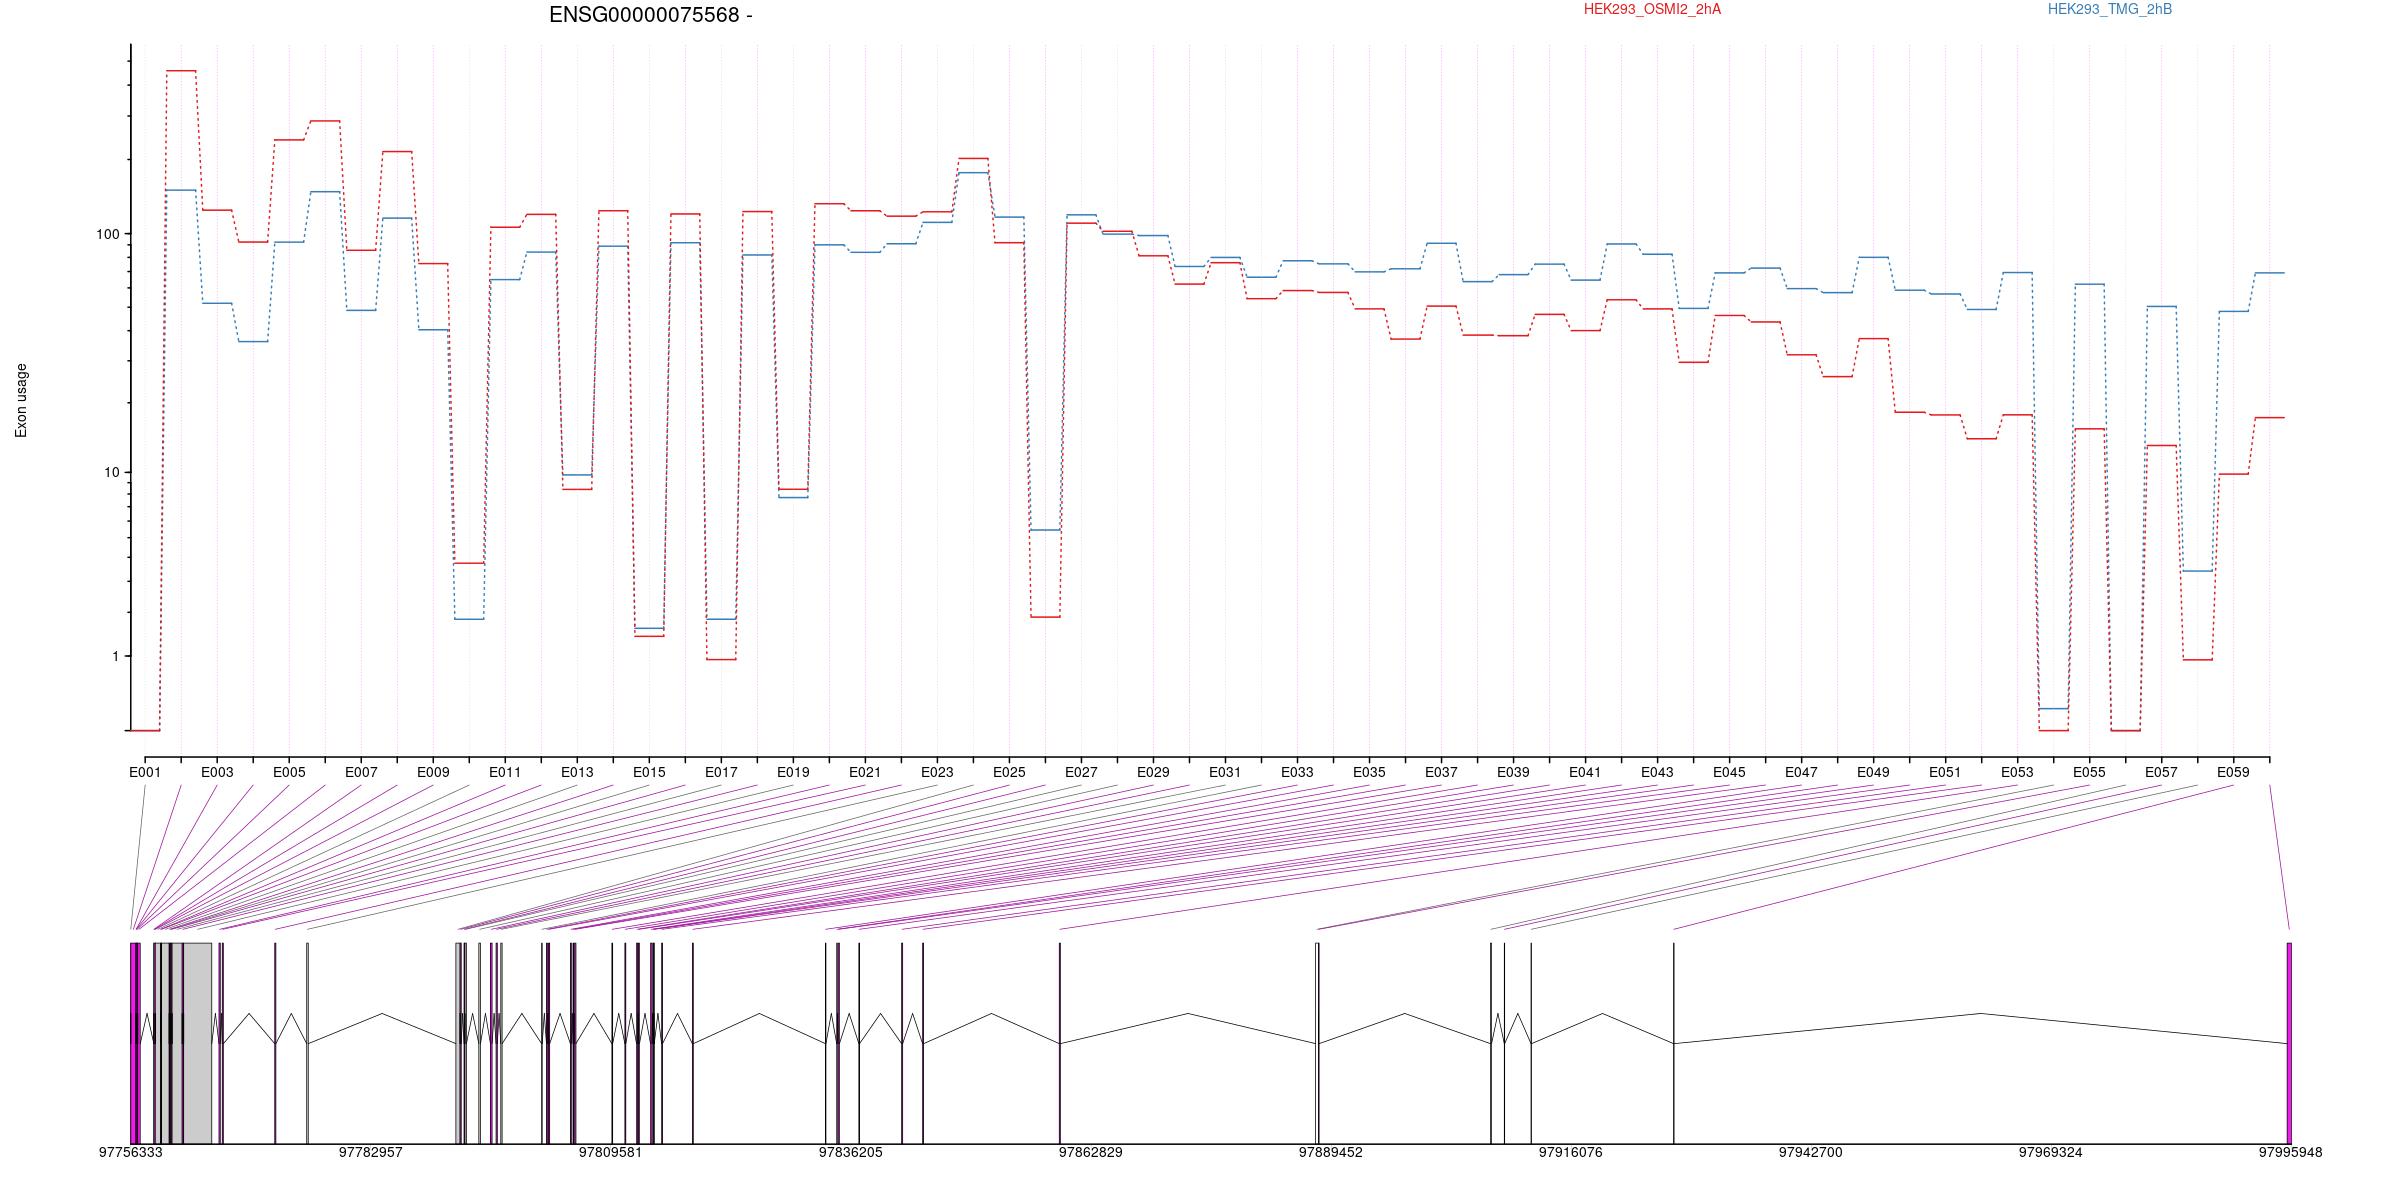Click exon label E013
Image resolution: width=2400 pixels, height=1200 pixels.
pyautogui.click(x=577, y=772)
